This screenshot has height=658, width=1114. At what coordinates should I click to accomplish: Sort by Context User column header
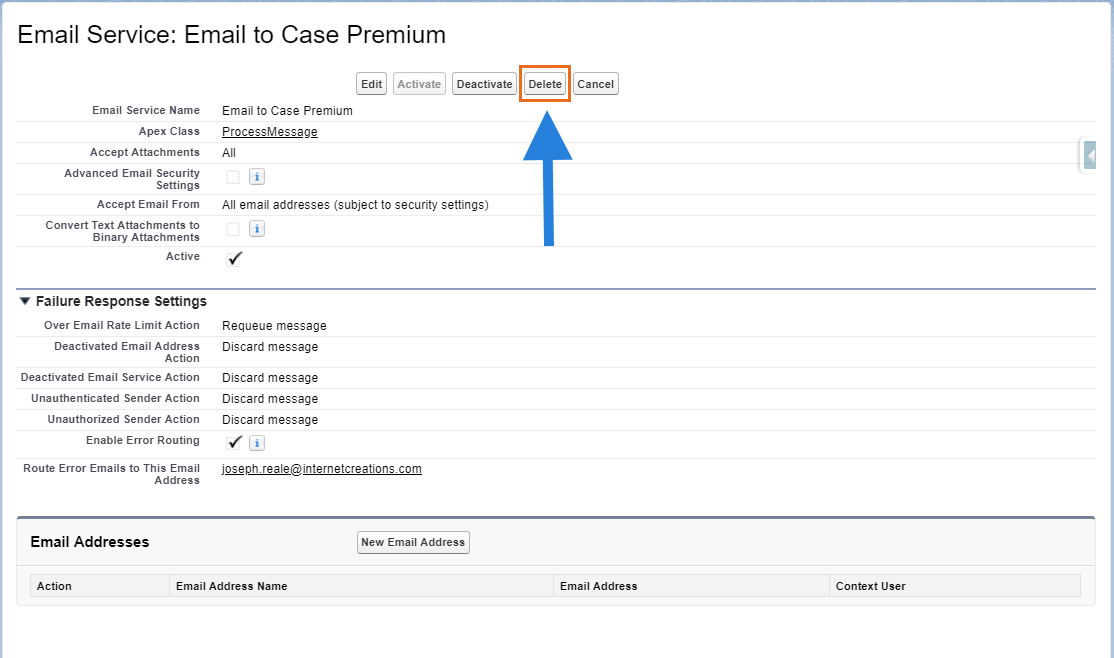point(870,586)
